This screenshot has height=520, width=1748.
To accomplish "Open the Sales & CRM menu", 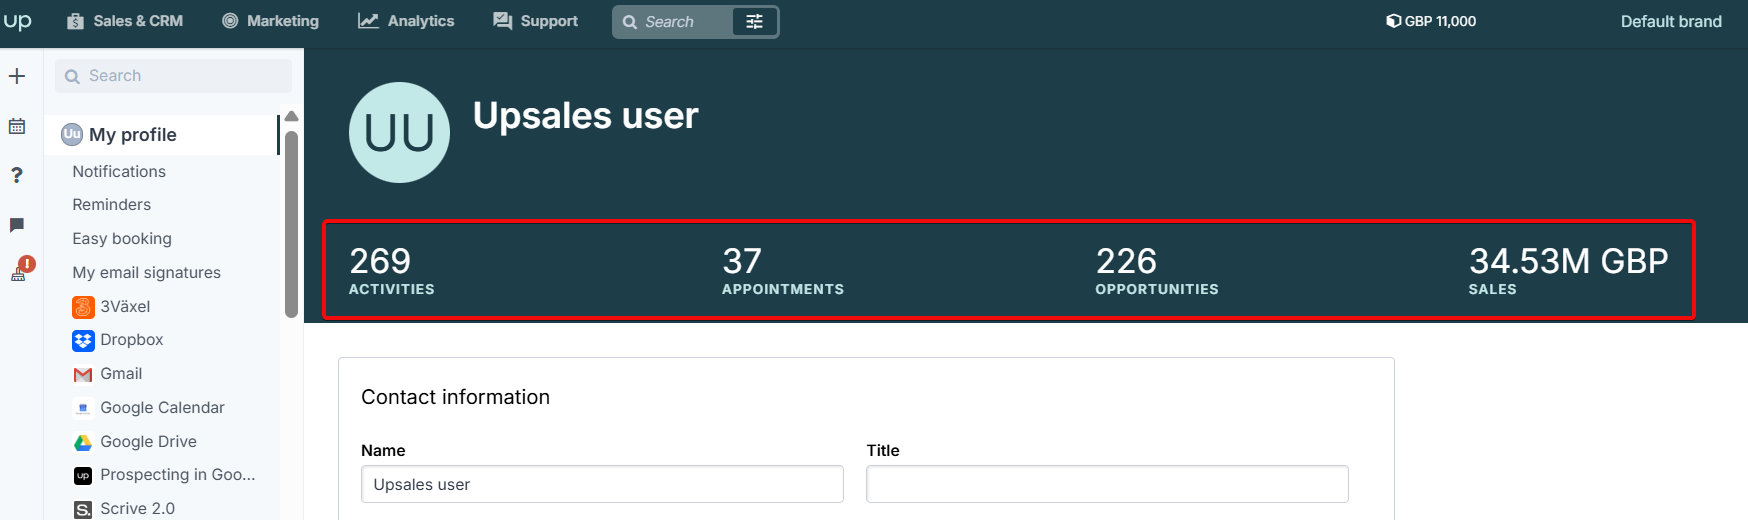I will (125, 21).
